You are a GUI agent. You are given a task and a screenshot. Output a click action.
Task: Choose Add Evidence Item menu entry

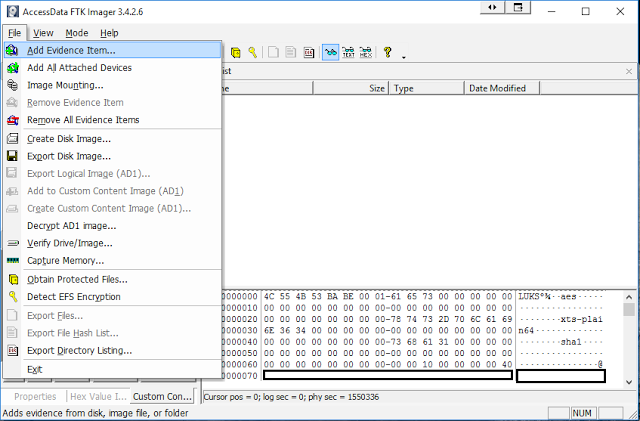coord(113,50)
